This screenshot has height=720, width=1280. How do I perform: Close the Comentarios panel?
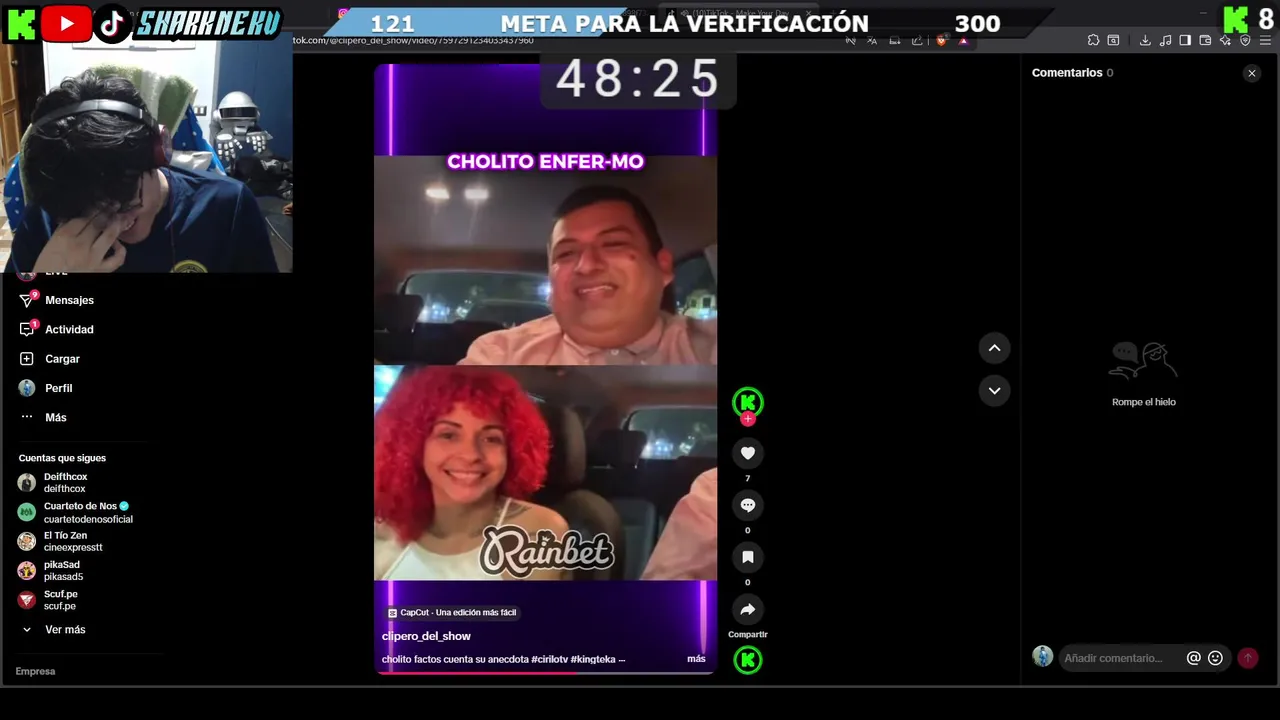[x=1251, y=73]
